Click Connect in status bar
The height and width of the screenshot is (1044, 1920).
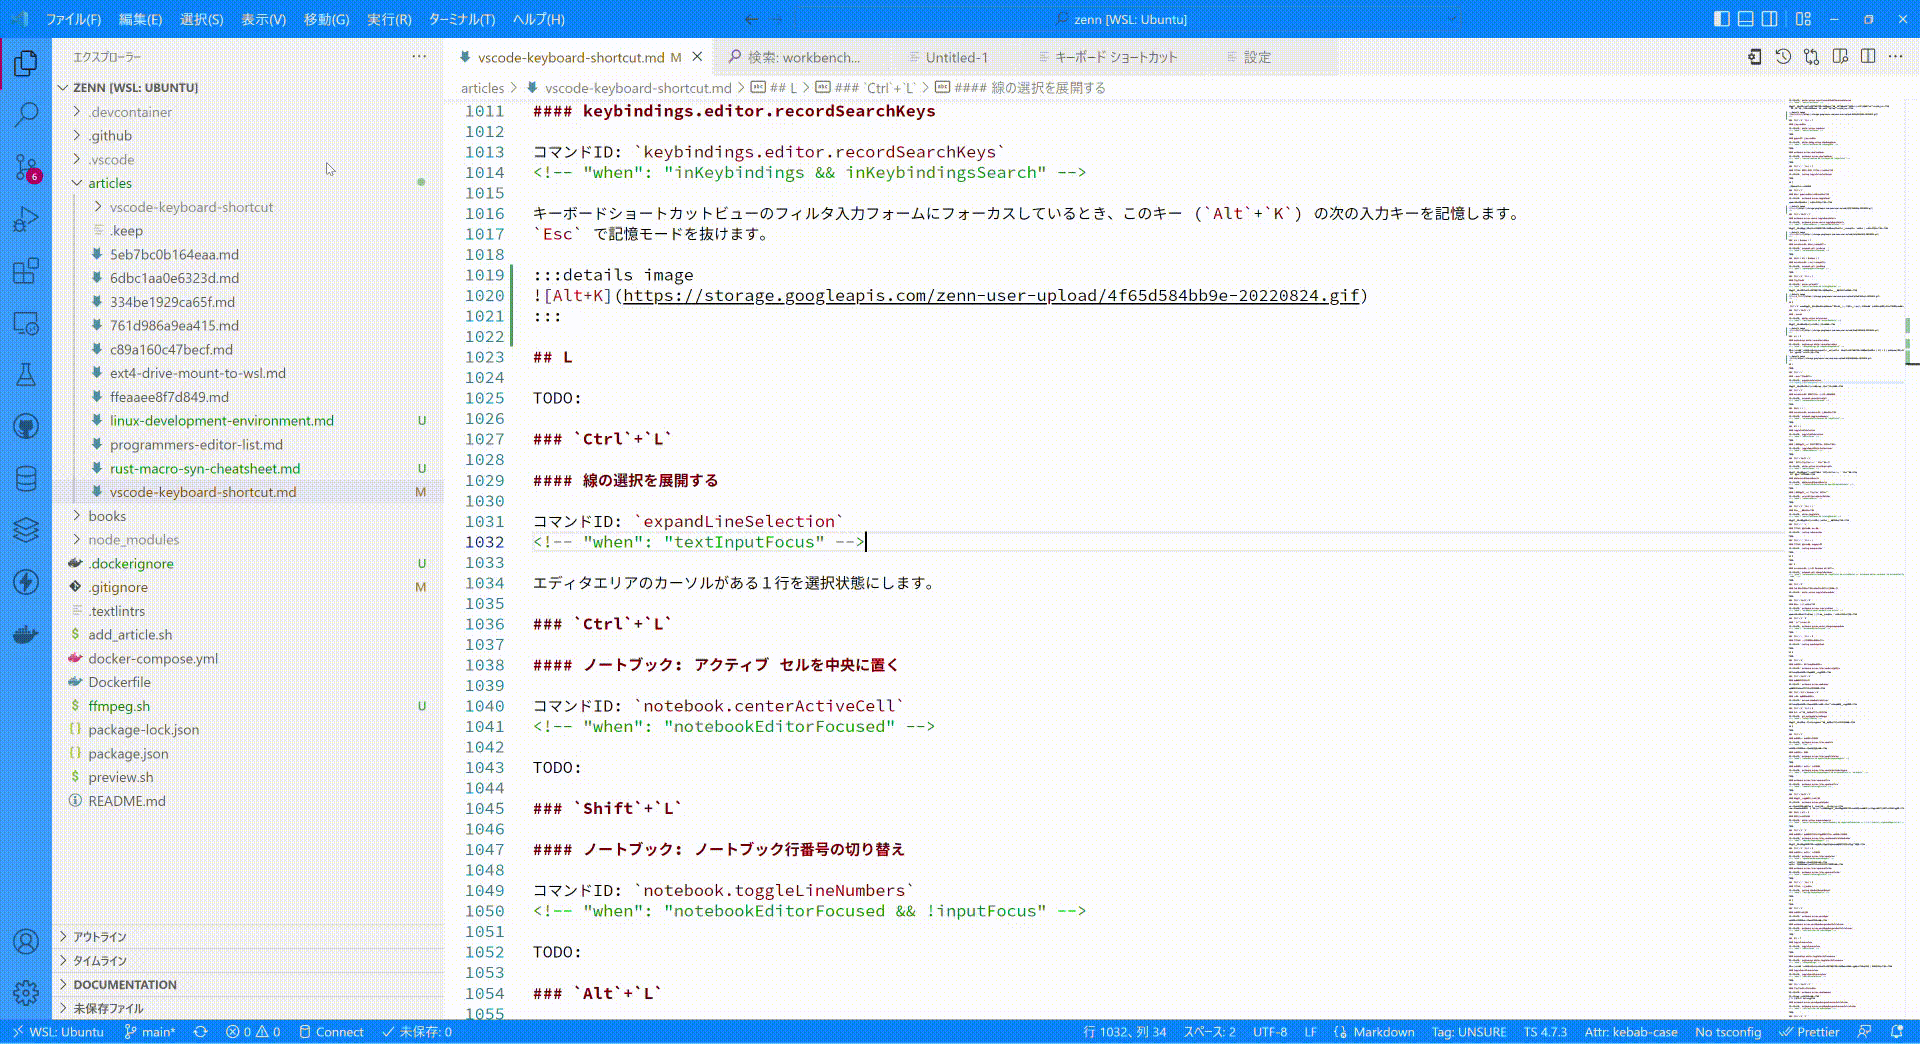click(x=332, y=1032)
